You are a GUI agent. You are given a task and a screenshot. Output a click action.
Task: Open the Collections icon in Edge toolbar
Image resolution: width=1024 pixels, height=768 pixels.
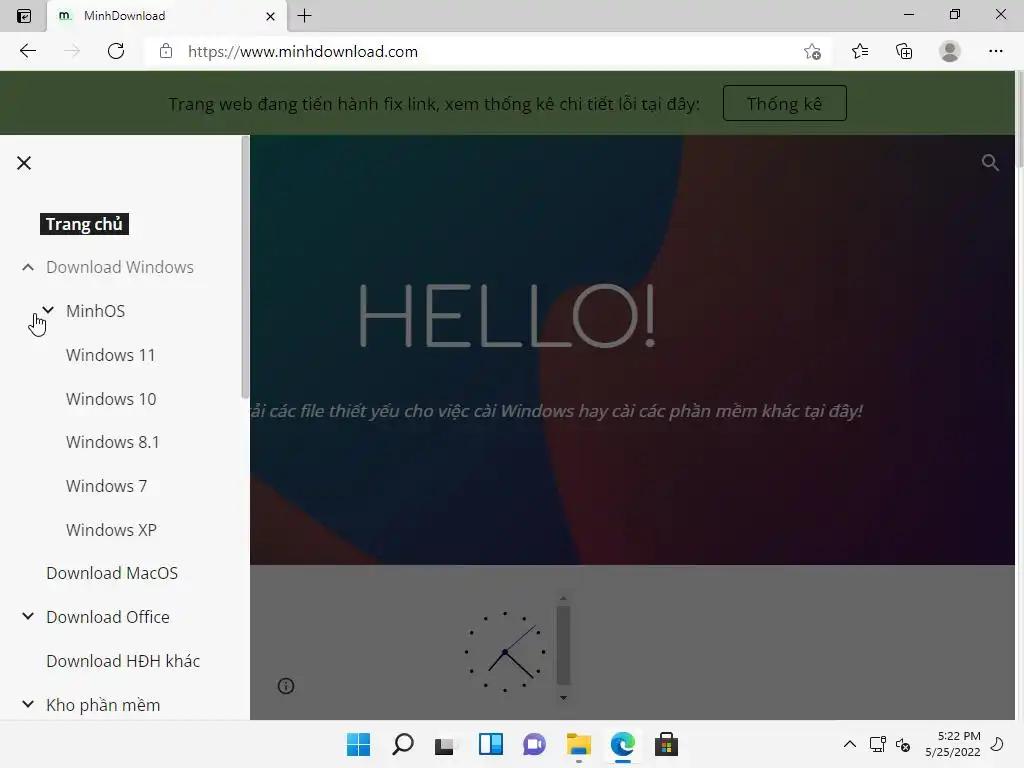[x=904, y=51]
